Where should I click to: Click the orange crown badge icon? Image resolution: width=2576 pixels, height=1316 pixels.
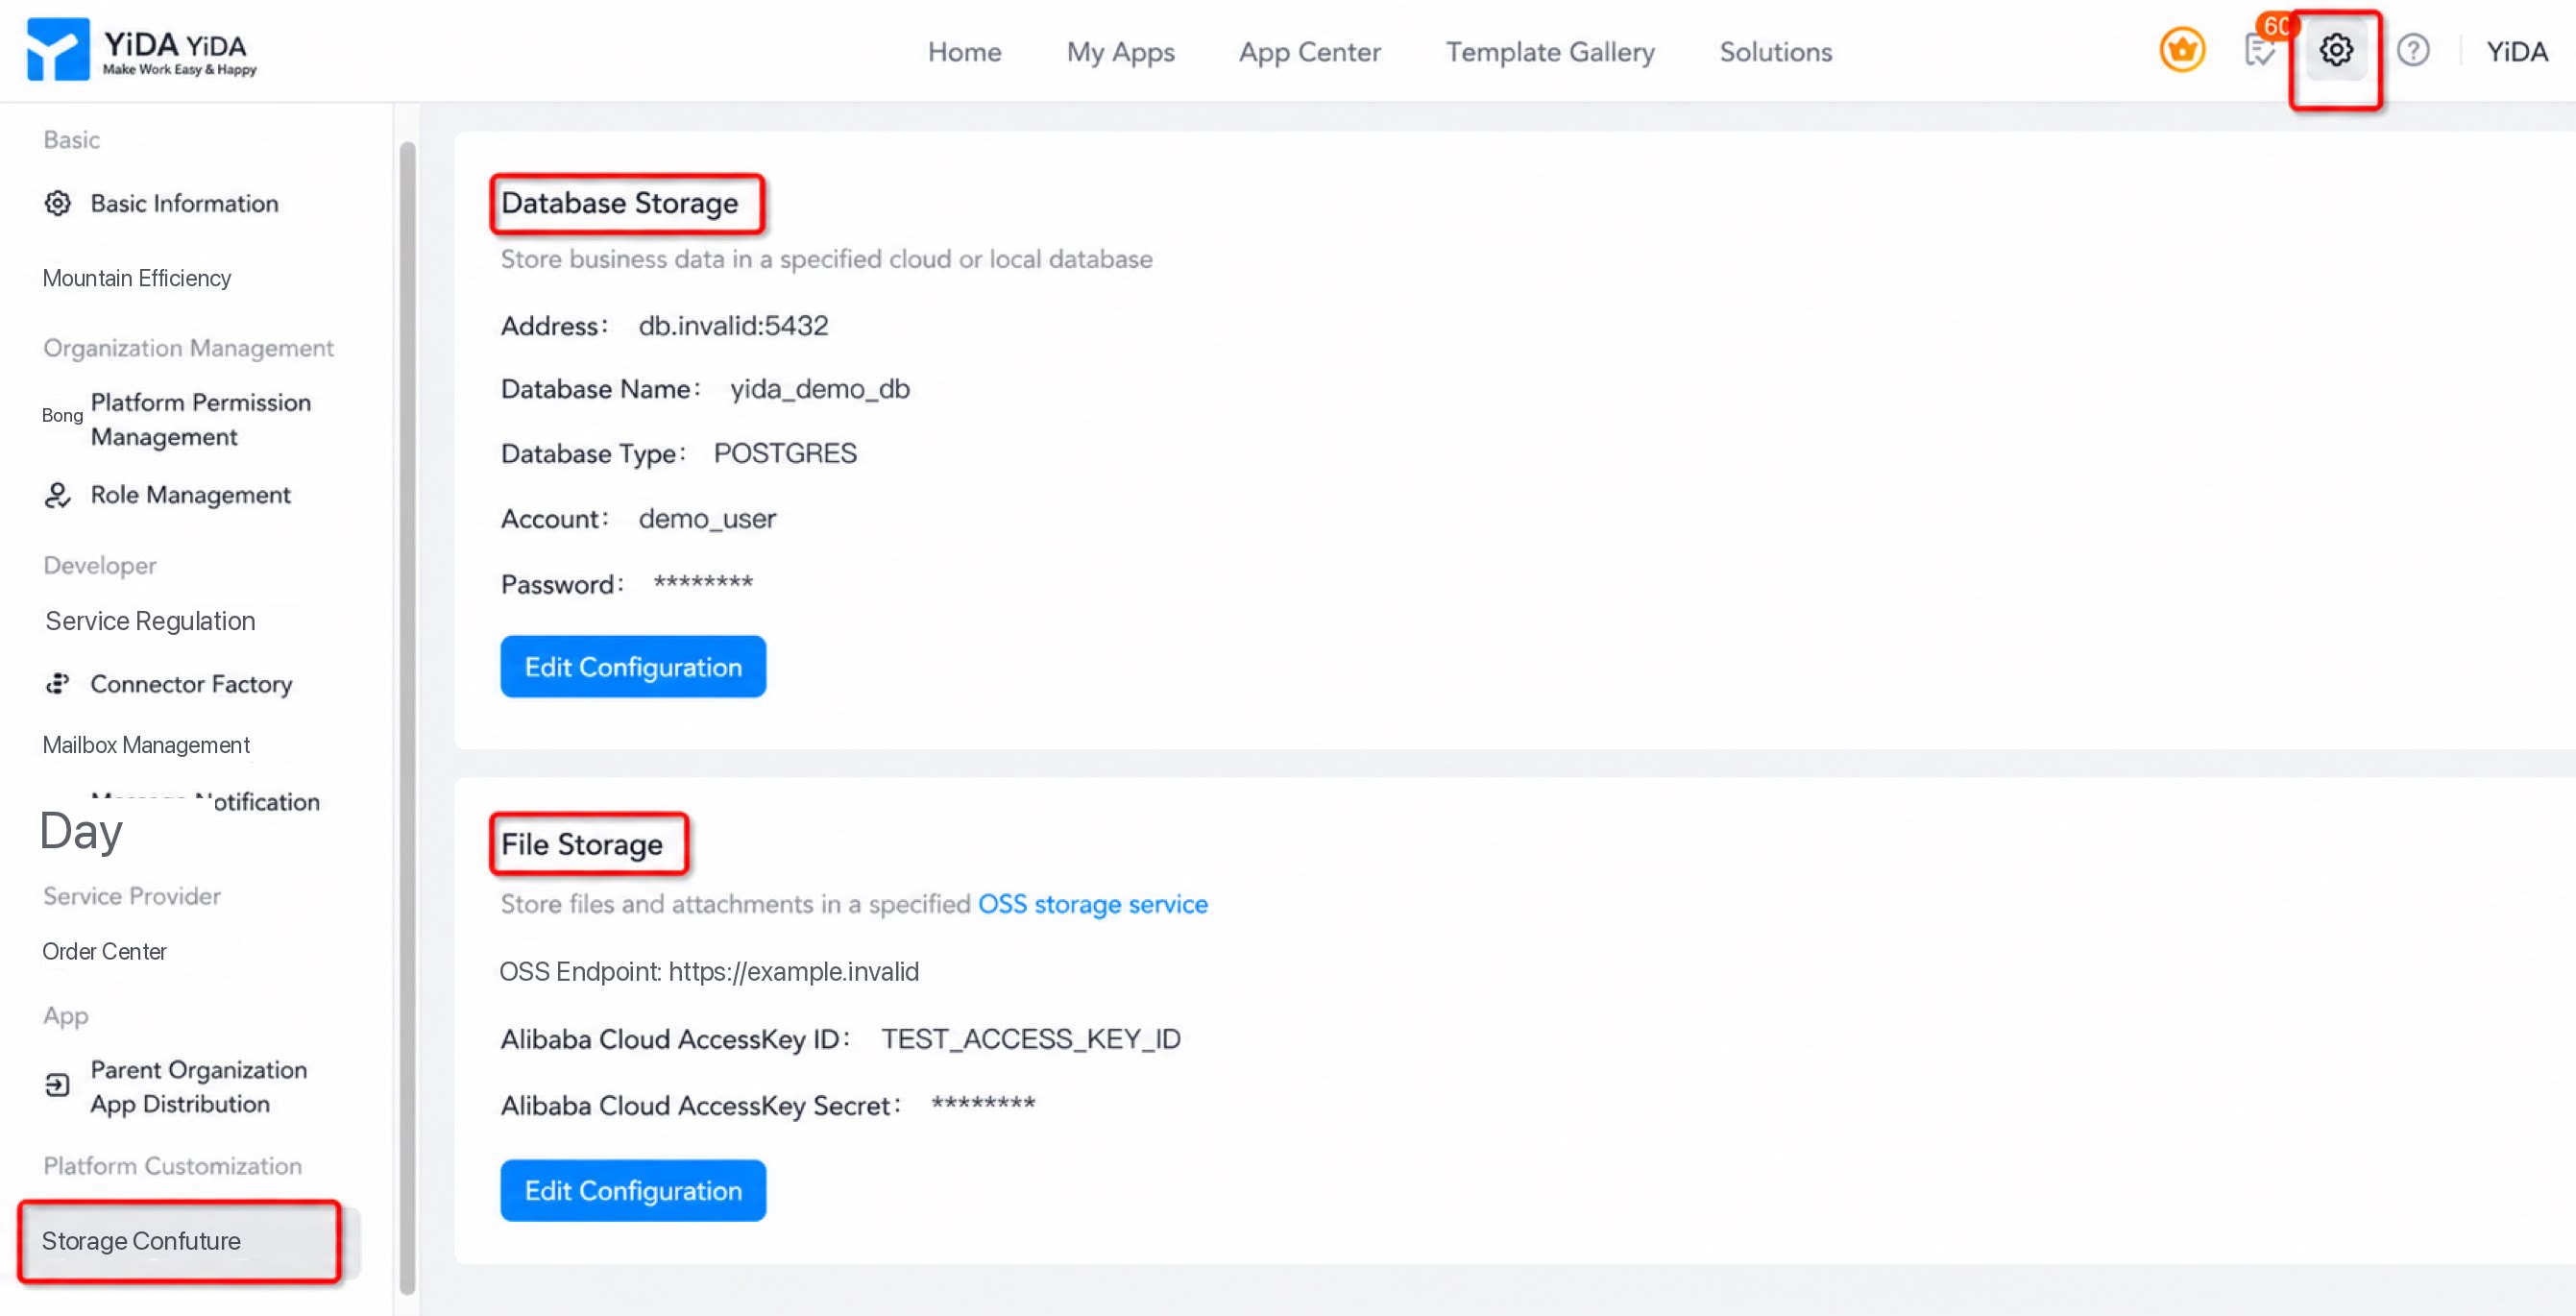pyautogui.click(x=2181, y=49)
